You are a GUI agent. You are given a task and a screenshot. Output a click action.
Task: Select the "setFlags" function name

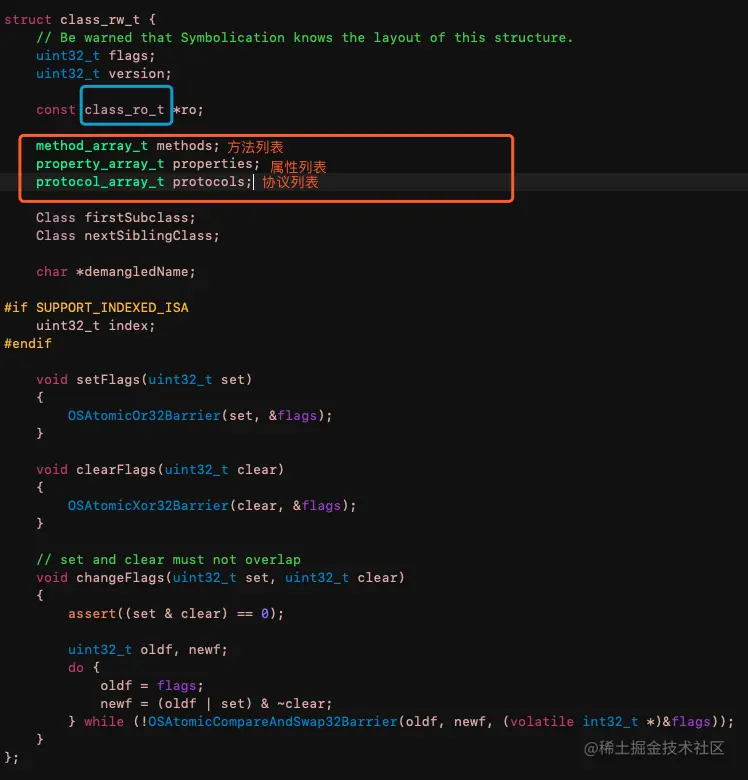click(x=108, y=380)
